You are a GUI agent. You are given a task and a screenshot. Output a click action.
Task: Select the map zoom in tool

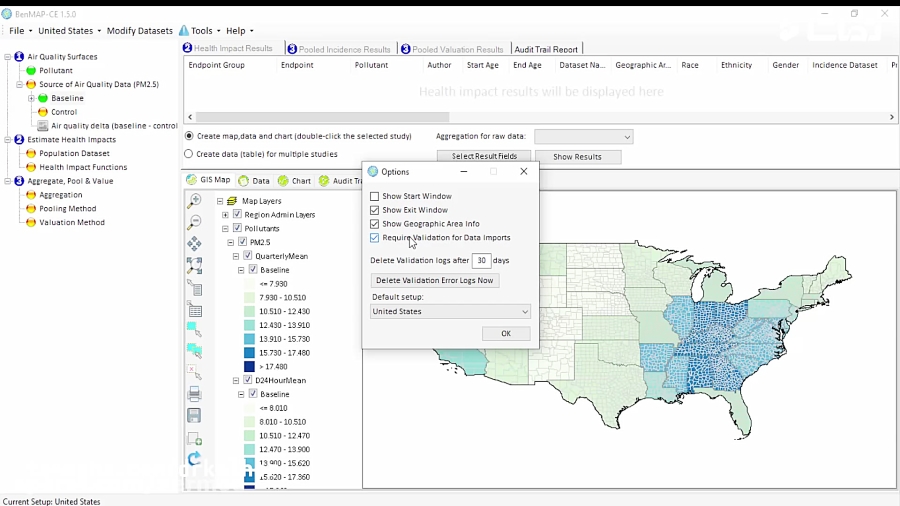[x=195, y=200]
